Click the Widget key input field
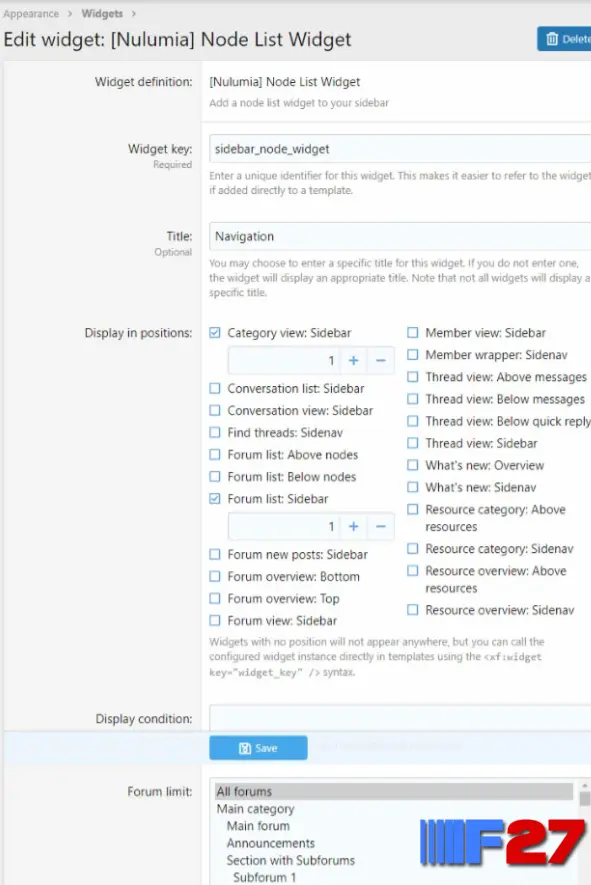591x885 pixels. point(400,149)
